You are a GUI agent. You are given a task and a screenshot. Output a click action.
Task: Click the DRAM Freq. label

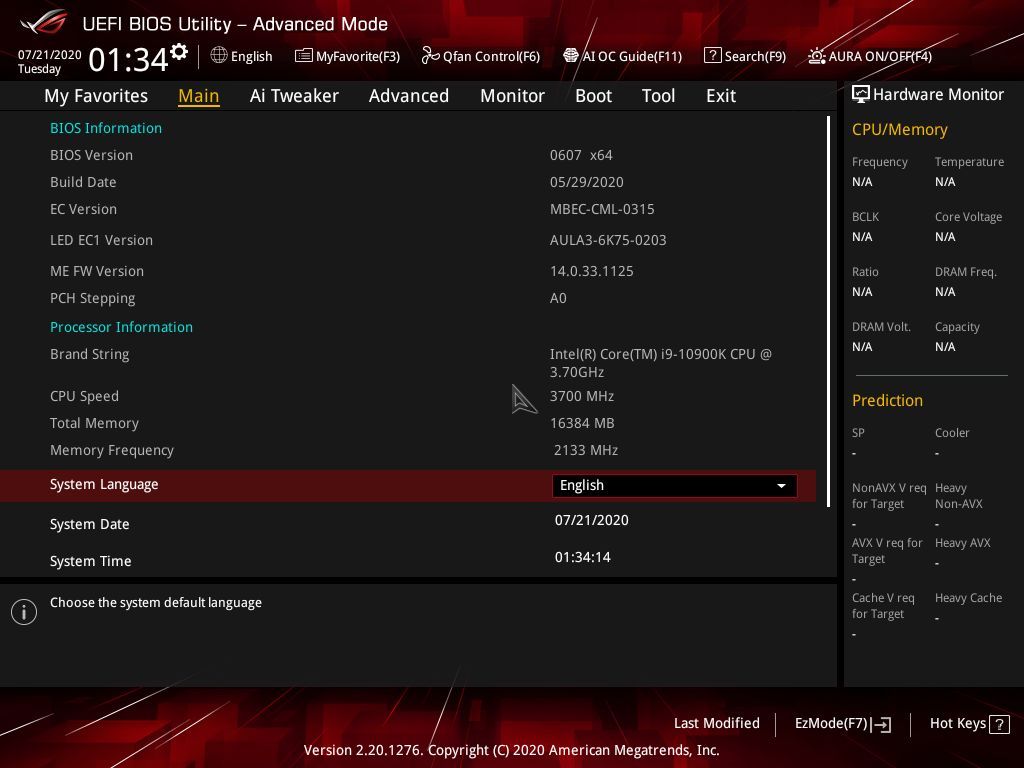965,272
